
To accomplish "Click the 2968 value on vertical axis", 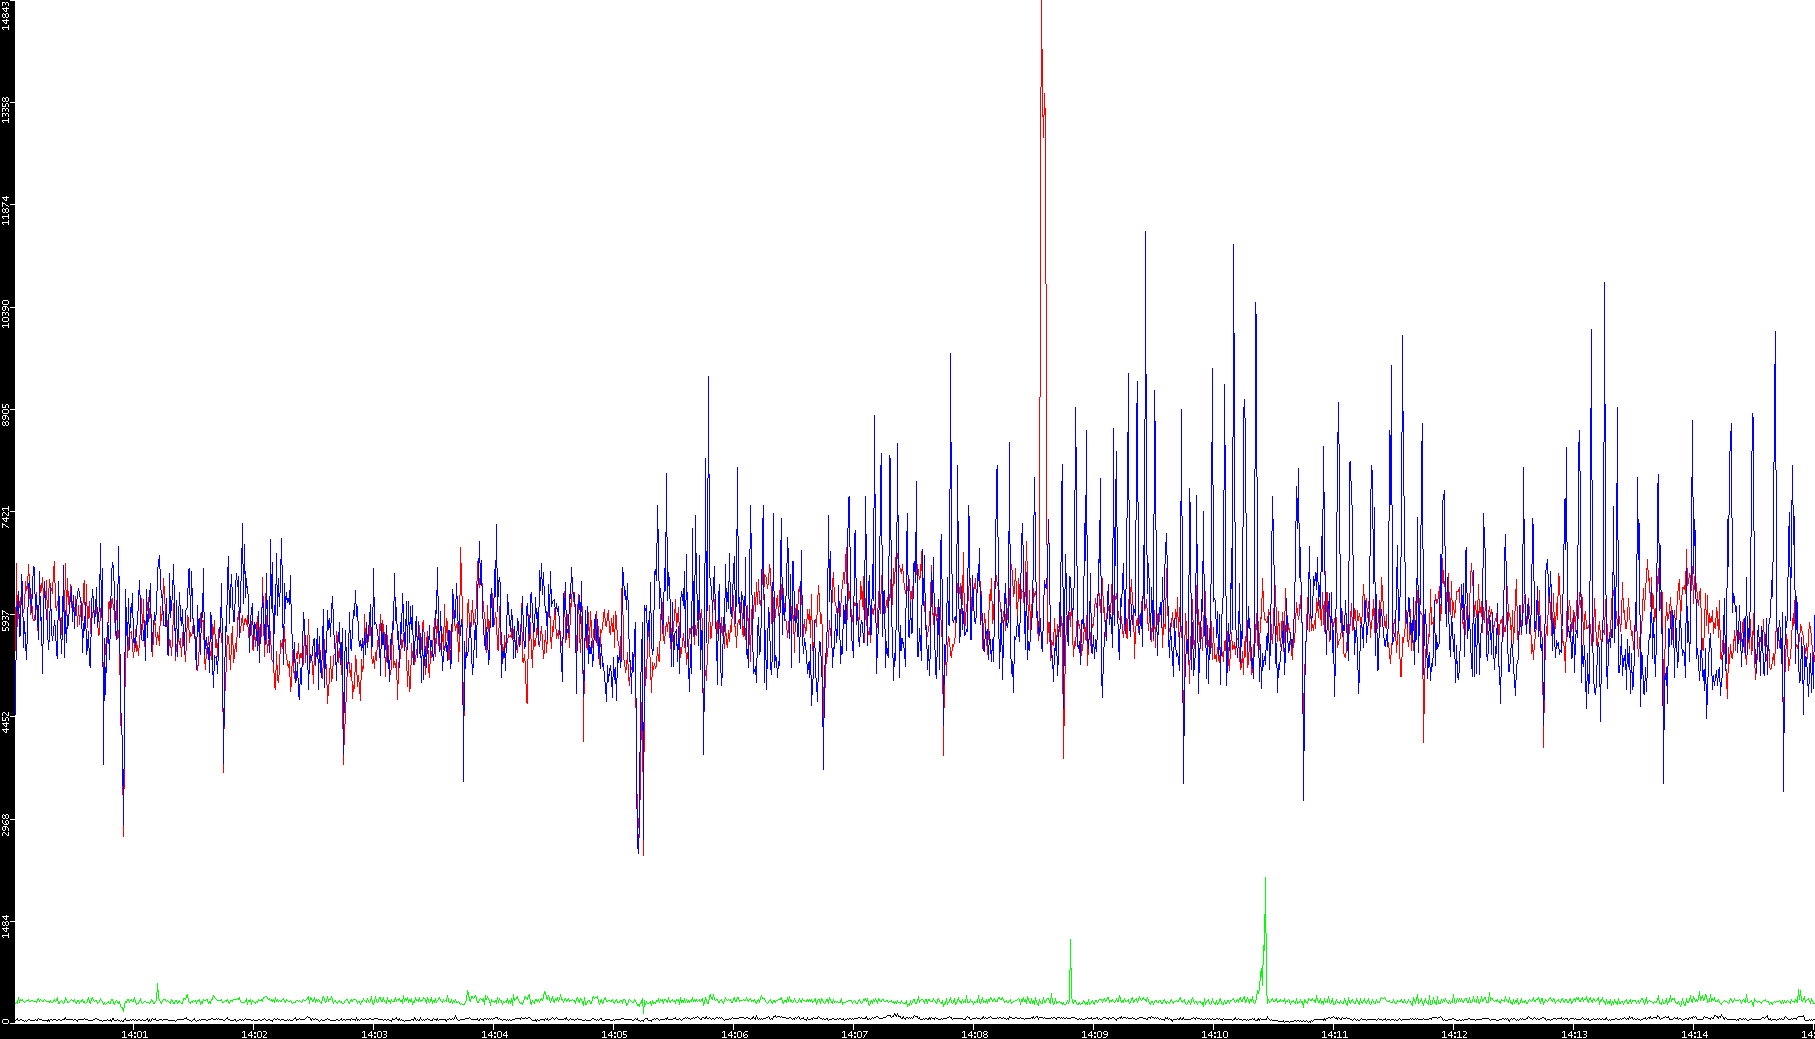I will 6,825.
